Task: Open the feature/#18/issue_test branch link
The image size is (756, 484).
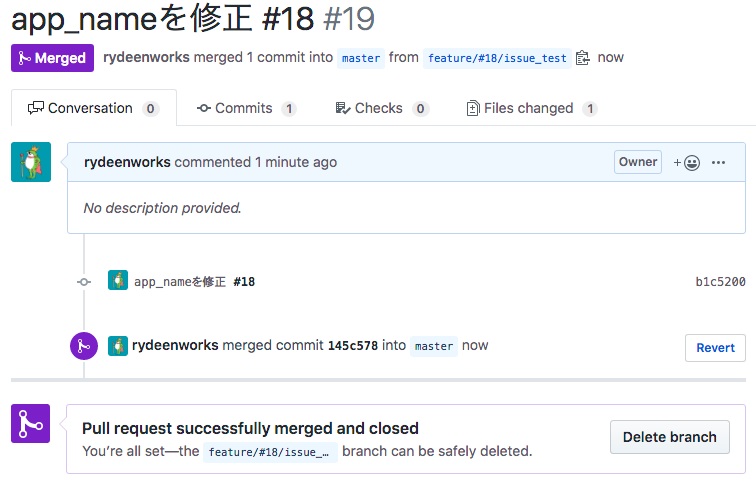Action: point(497,58)
